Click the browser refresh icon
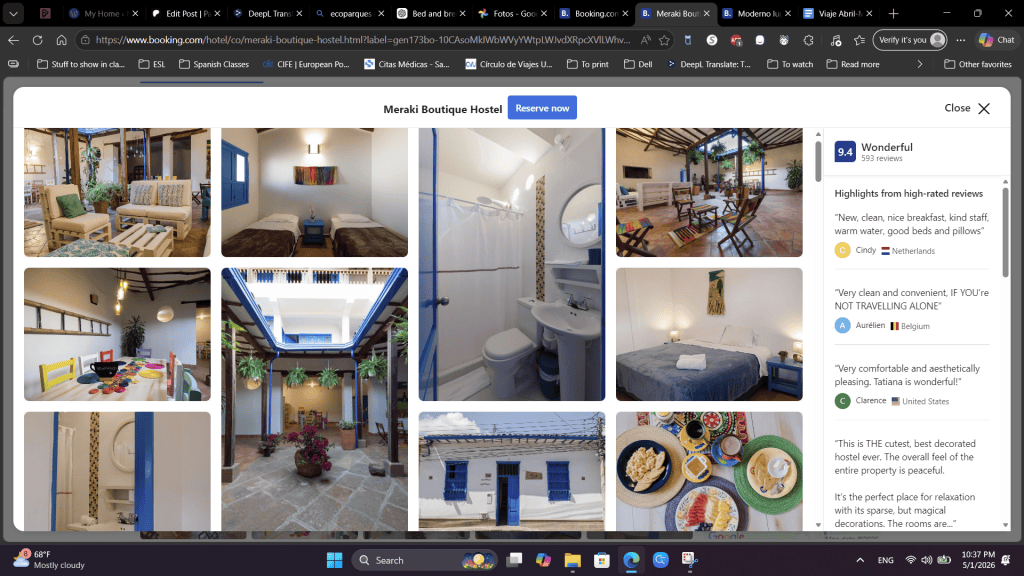The image size is (1024, 576). [x=37, y=40]
